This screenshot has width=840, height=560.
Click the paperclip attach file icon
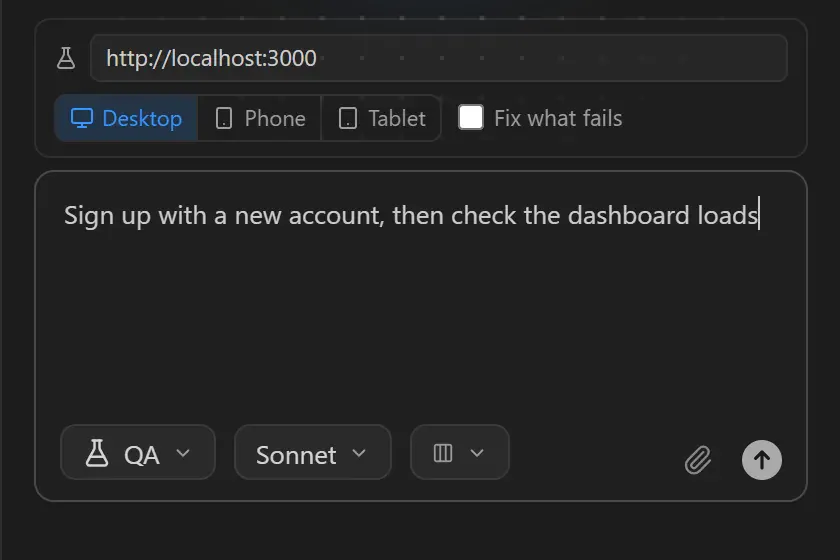[x=698, y=460]
